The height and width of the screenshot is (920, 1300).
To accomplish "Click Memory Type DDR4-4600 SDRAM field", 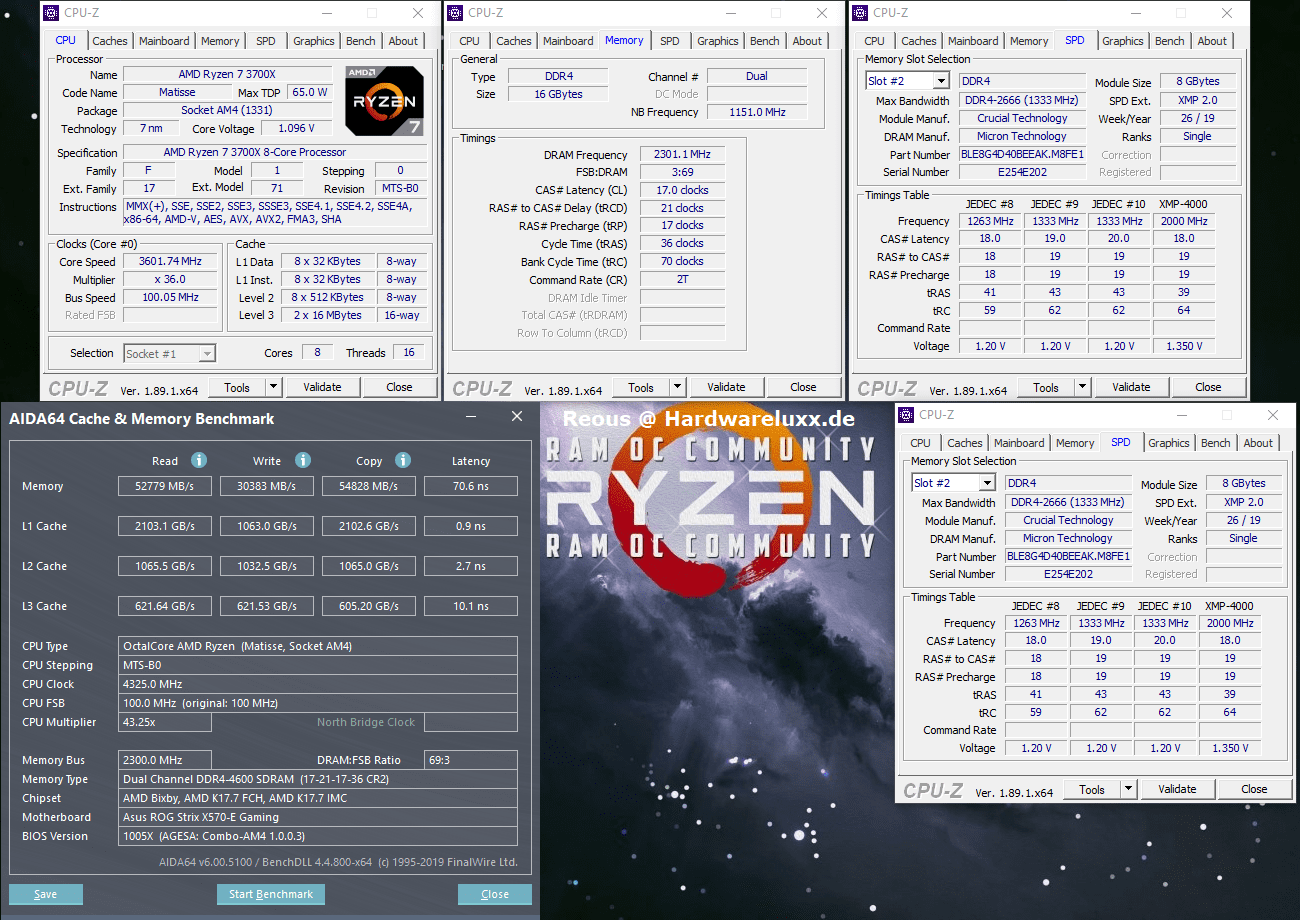I will [318, 779].
